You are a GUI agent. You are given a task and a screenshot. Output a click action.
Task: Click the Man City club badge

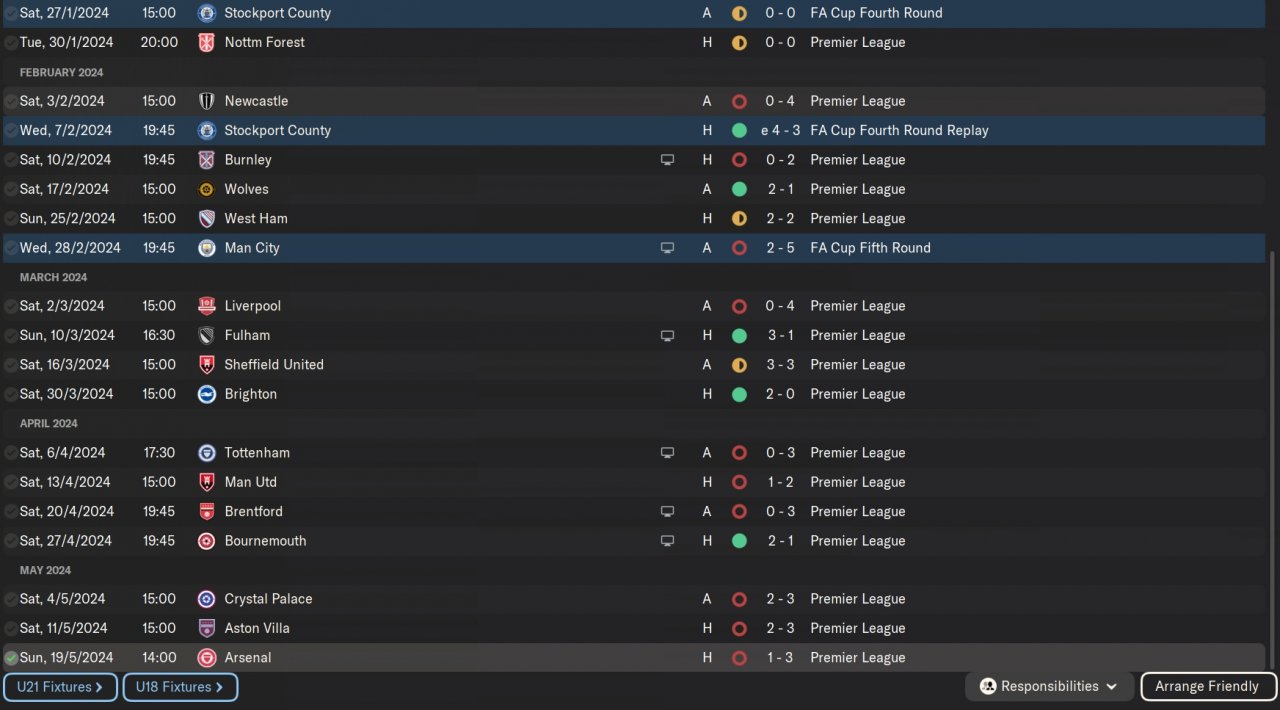click(207, 248)
